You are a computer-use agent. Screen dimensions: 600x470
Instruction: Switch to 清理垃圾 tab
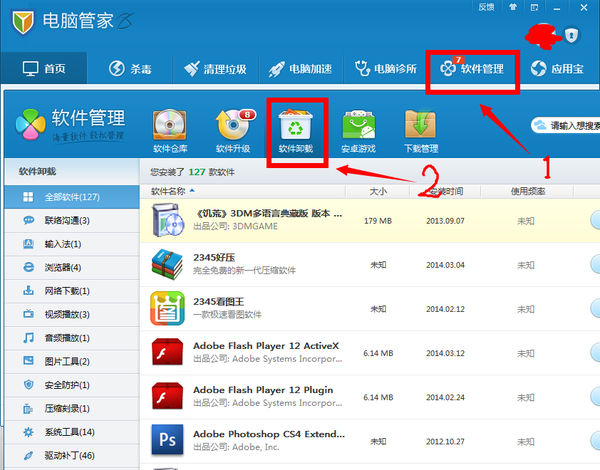coord(215,69)
